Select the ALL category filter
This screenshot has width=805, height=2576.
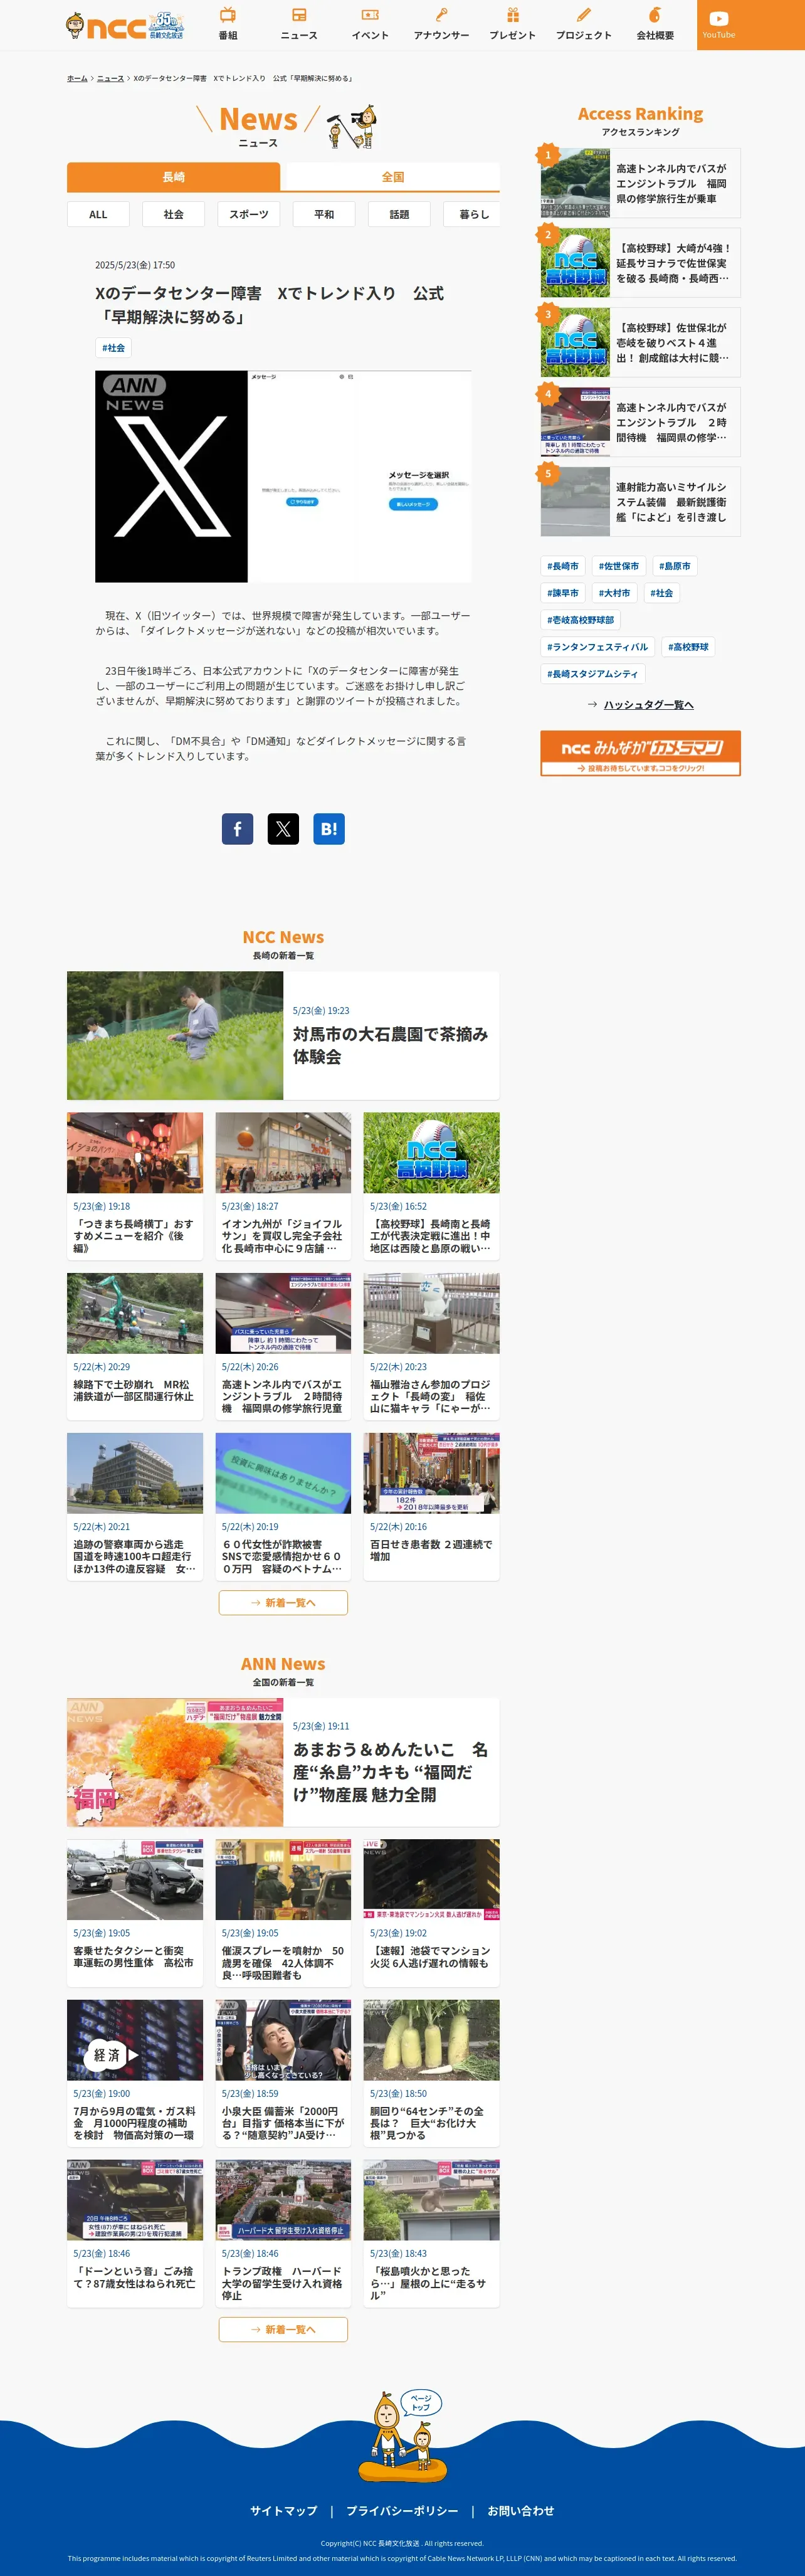(98, 214)
